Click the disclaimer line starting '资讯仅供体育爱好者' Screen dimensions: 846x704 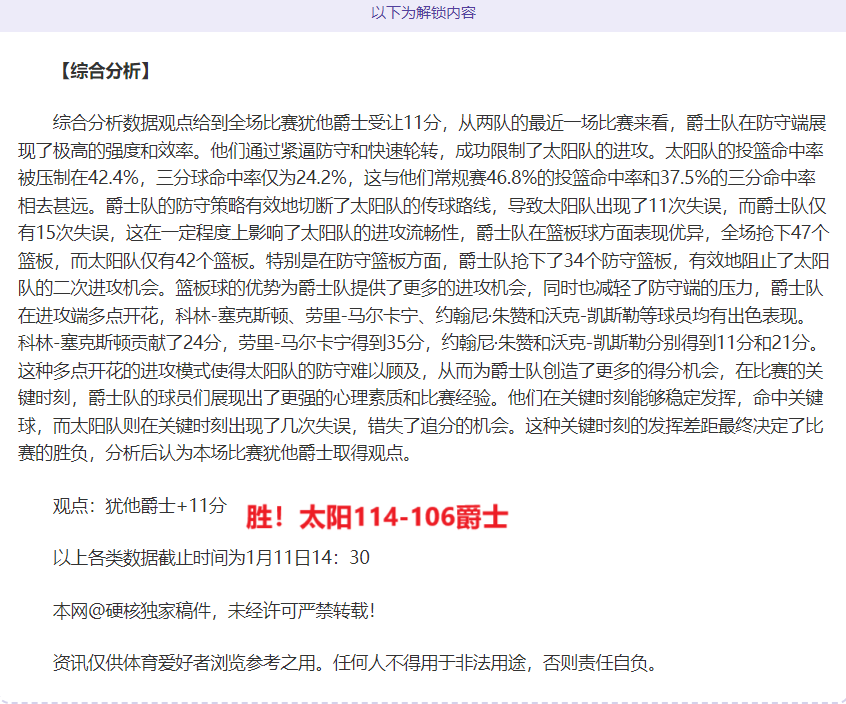pos(356,662)
